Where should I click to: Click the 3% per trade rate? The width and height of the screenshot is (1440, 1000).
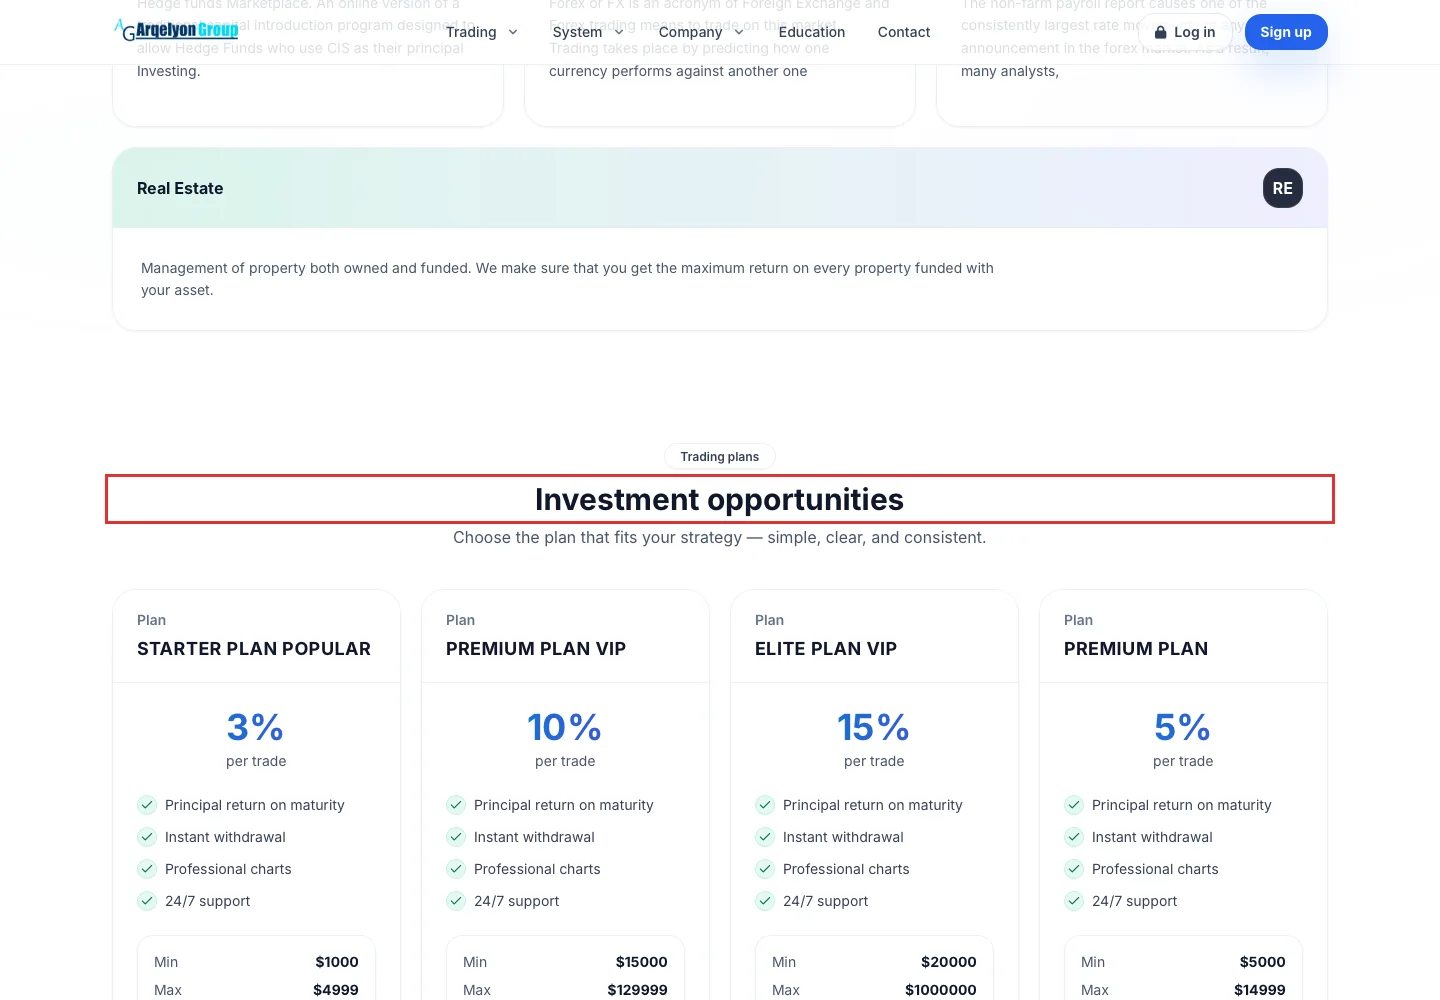tap(256, 728)
